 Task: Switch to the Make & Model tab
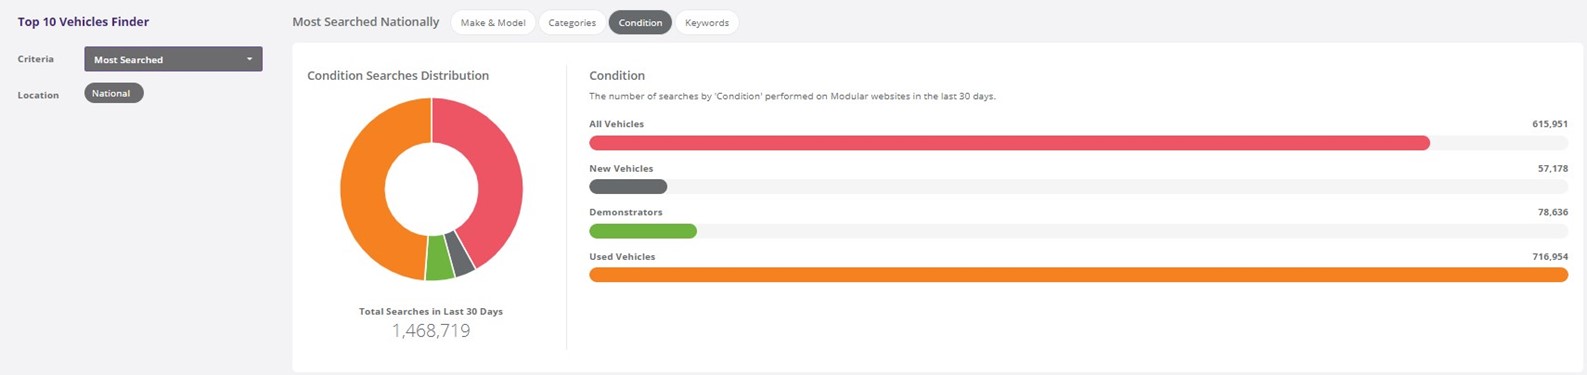pyautogui.click(x=493, y=22)
